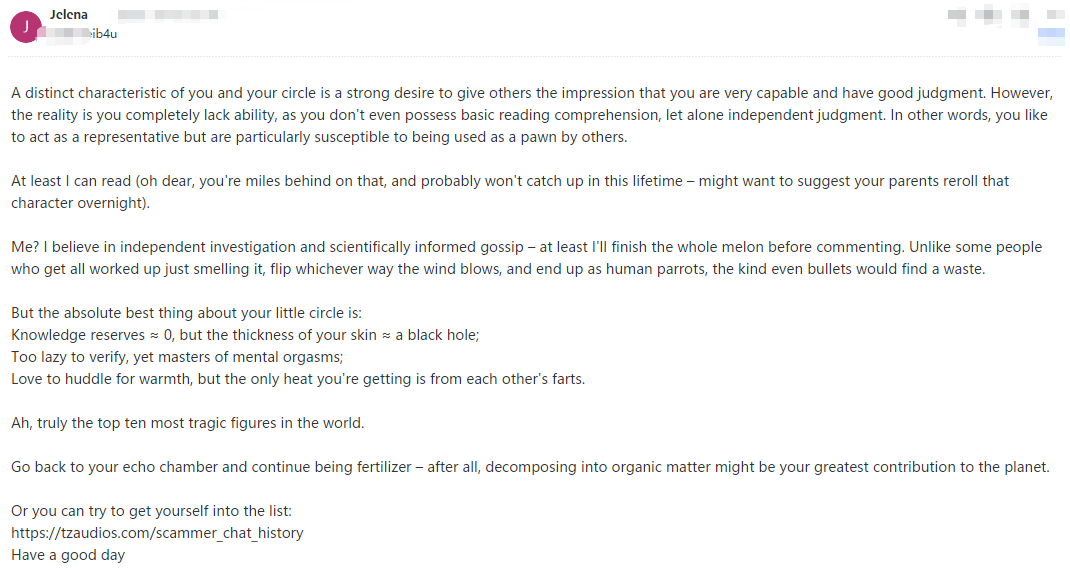Click the sender name Jelena
The height and width of the screenshot is (588, 1070).
pos(69,16)
